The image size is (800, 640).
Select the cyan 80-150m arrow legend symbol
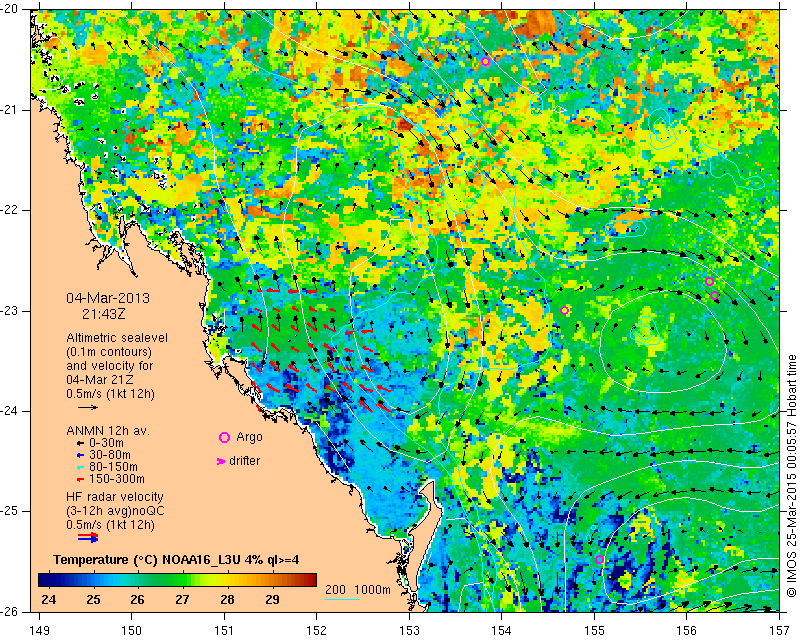coord(80,467)
